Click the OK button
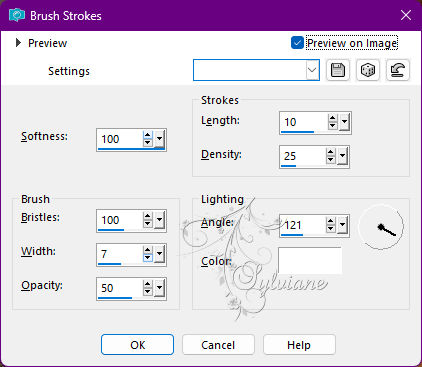Image resolution: width=422 pixels, height=367 pixels. tap(137, 345)
